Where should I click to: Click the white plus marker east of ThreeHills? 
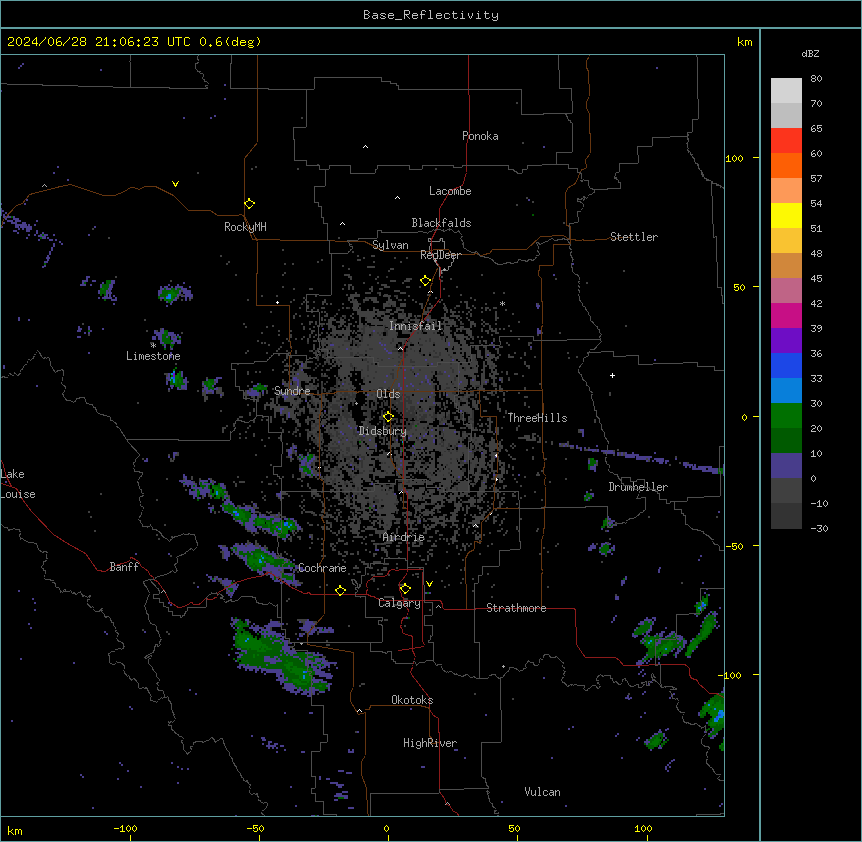coord(612,375)
